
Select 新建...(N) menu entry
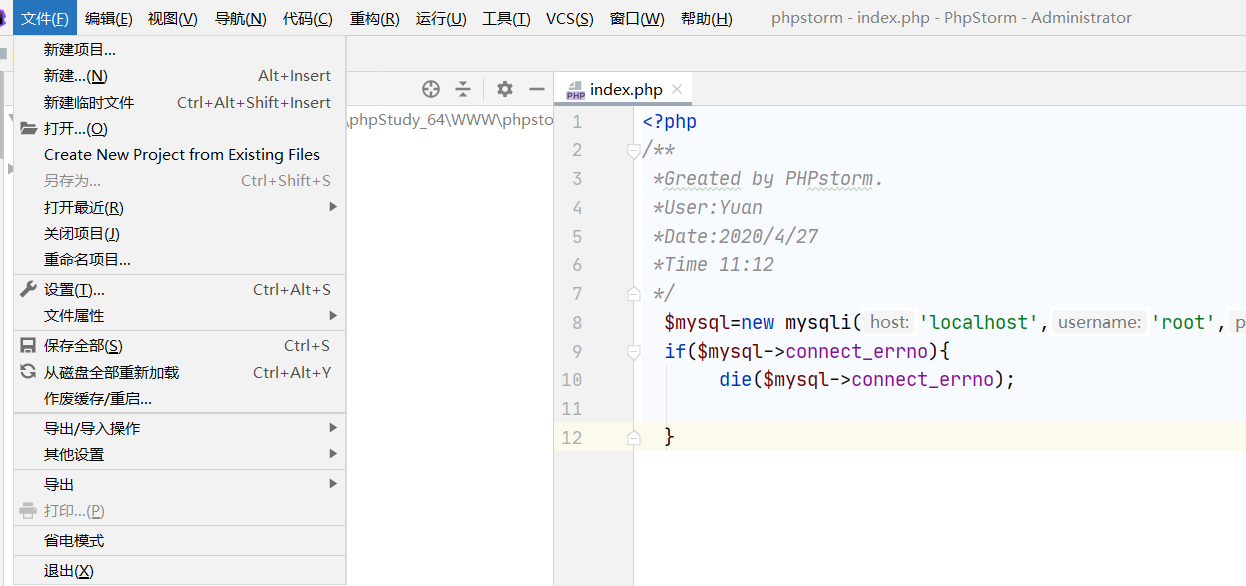179,75
